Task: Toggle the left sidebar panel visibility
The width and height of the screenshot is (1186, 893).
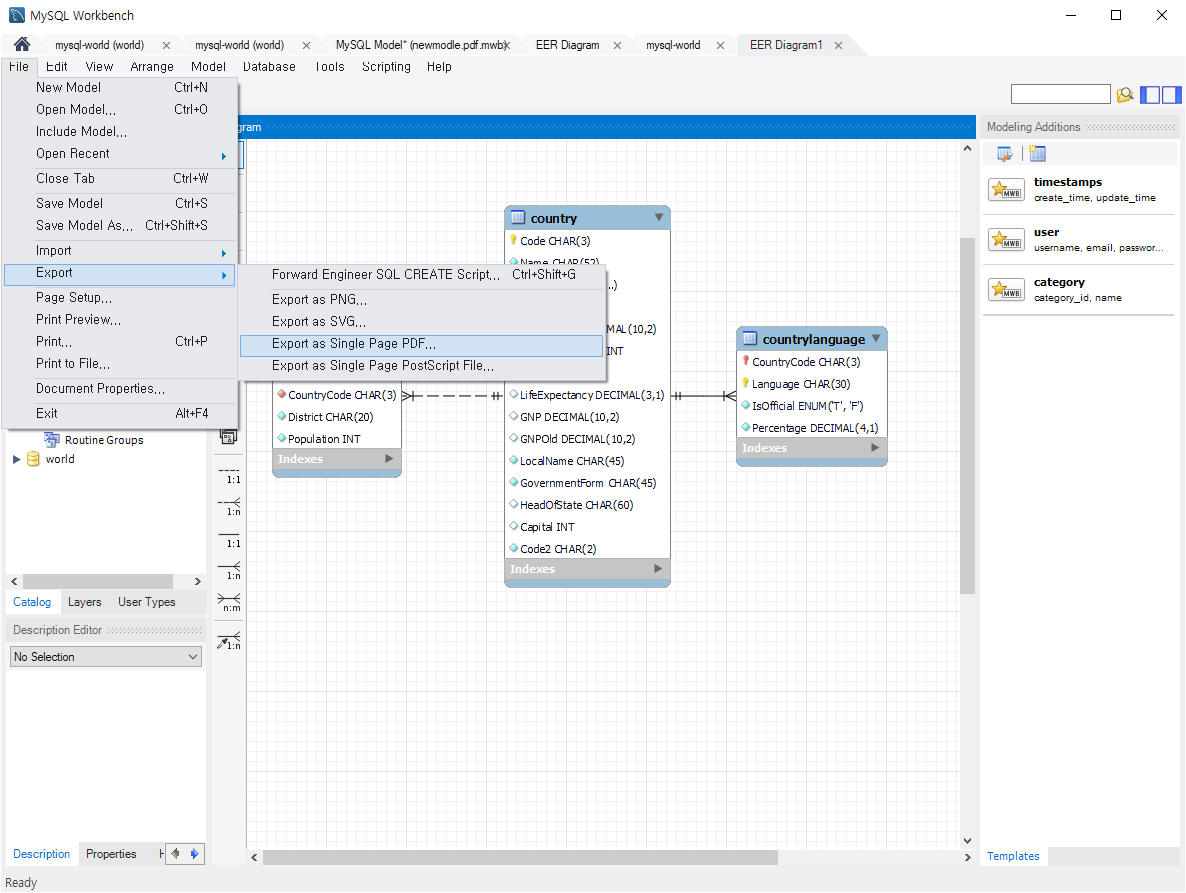Action: point(1150,95)
